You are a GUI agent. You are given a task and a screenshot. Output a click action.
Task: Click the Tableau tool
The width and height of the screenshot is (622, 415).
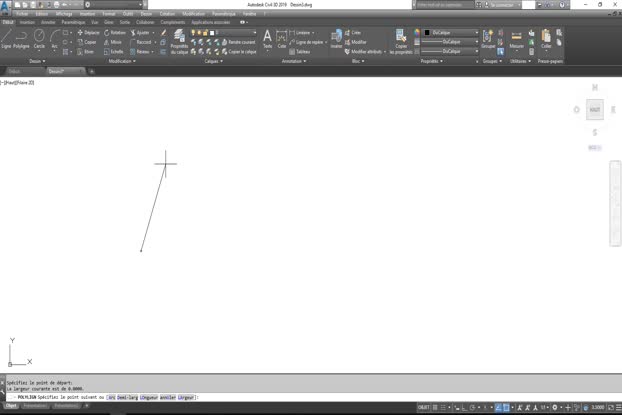coord(299,52)
